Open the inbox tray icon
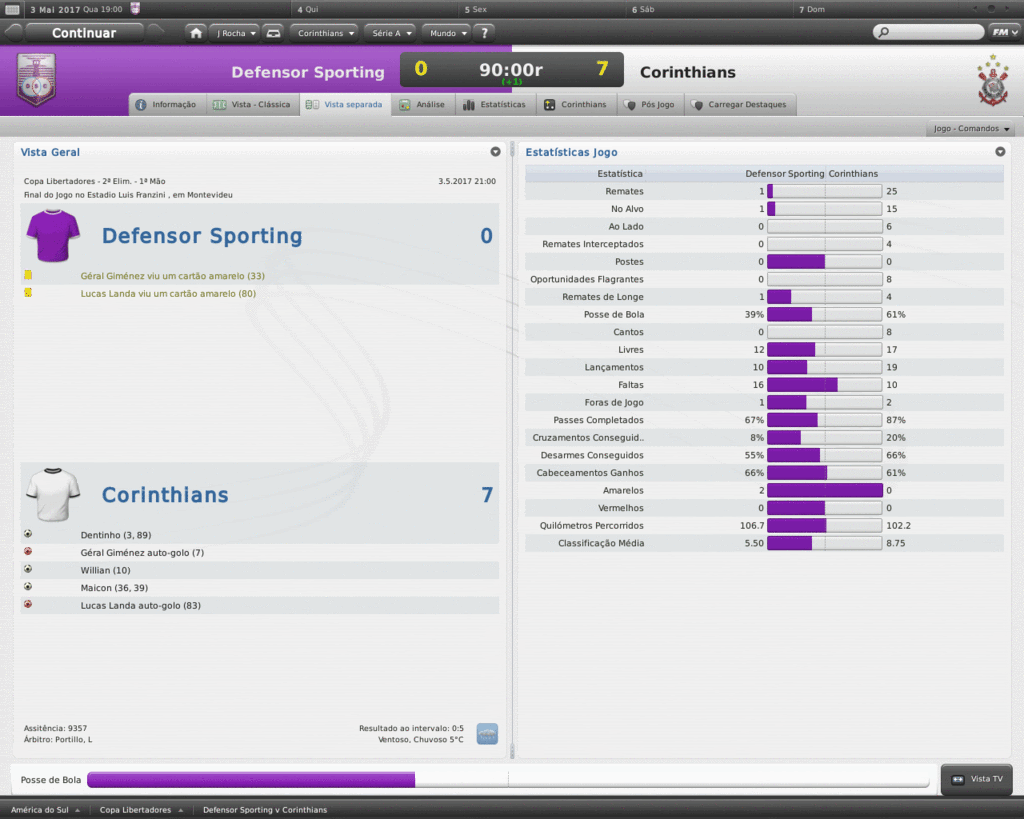Viewport: 1024px width, 819px height. coord(274,33)
